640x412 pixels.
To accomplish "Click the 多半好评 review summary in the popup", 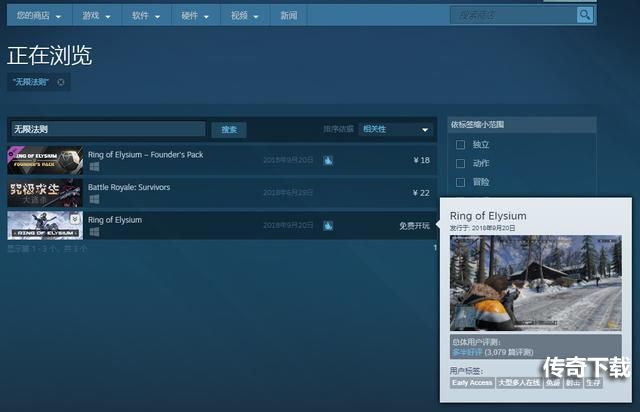I will point(467,352).
